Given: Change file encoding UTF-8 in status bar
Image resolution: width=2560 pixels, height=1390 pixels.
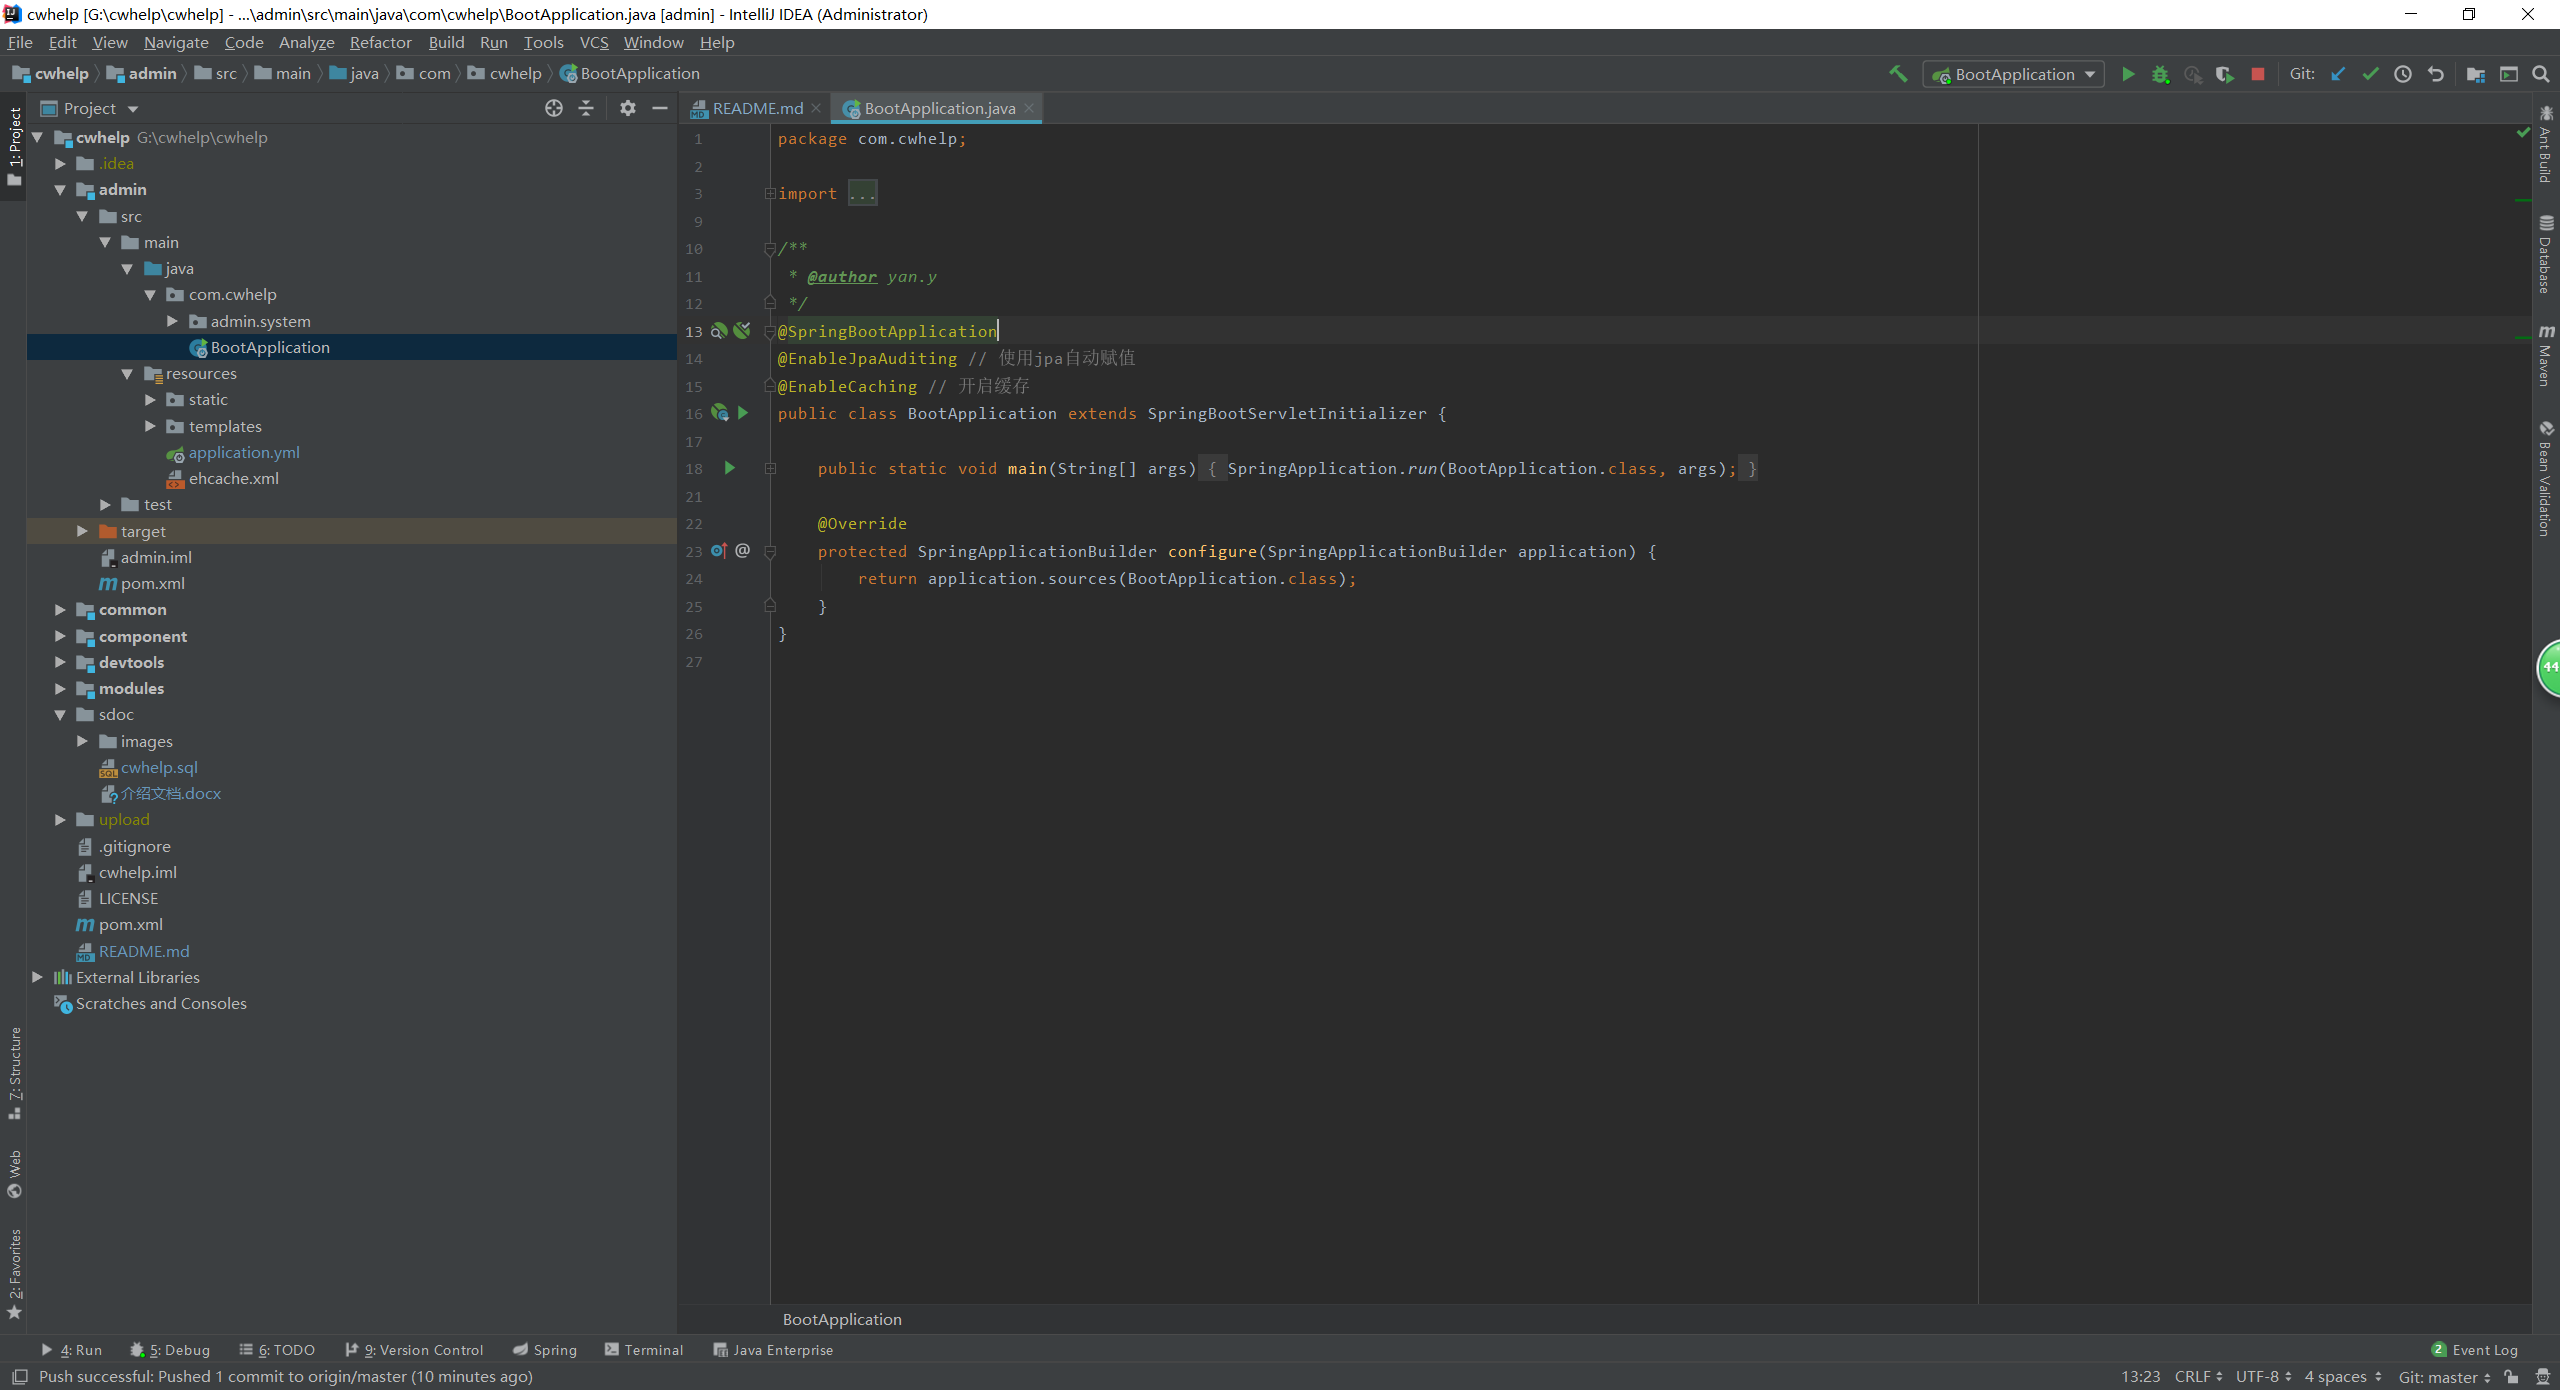Looking at the screenshot, I should click(x=2263, y=1377).
